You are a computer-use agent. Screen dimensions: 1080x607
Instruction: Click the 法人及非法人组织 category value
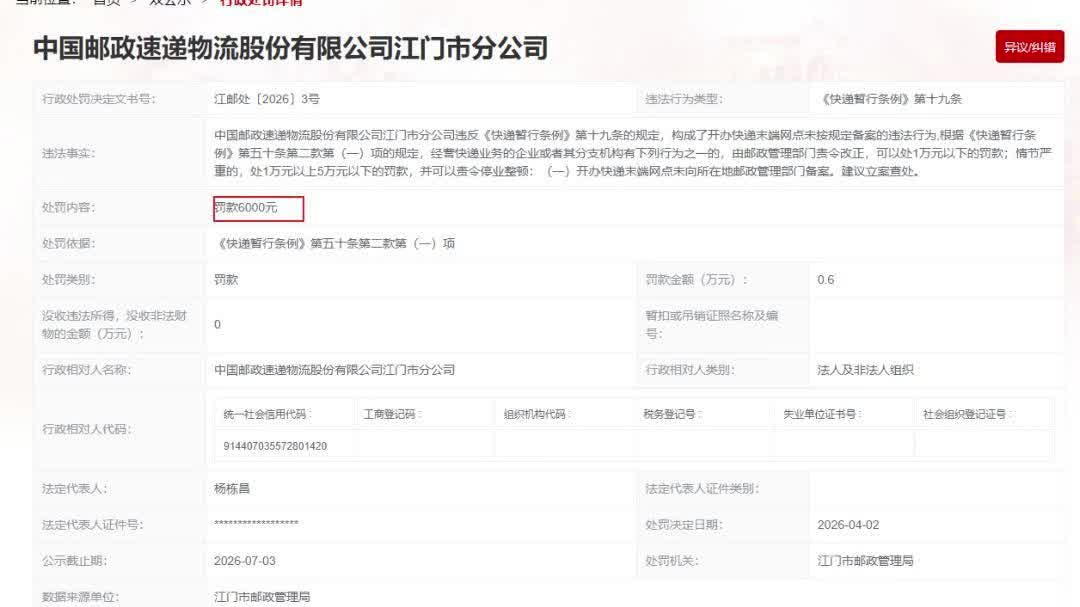[x=865, y=370]
